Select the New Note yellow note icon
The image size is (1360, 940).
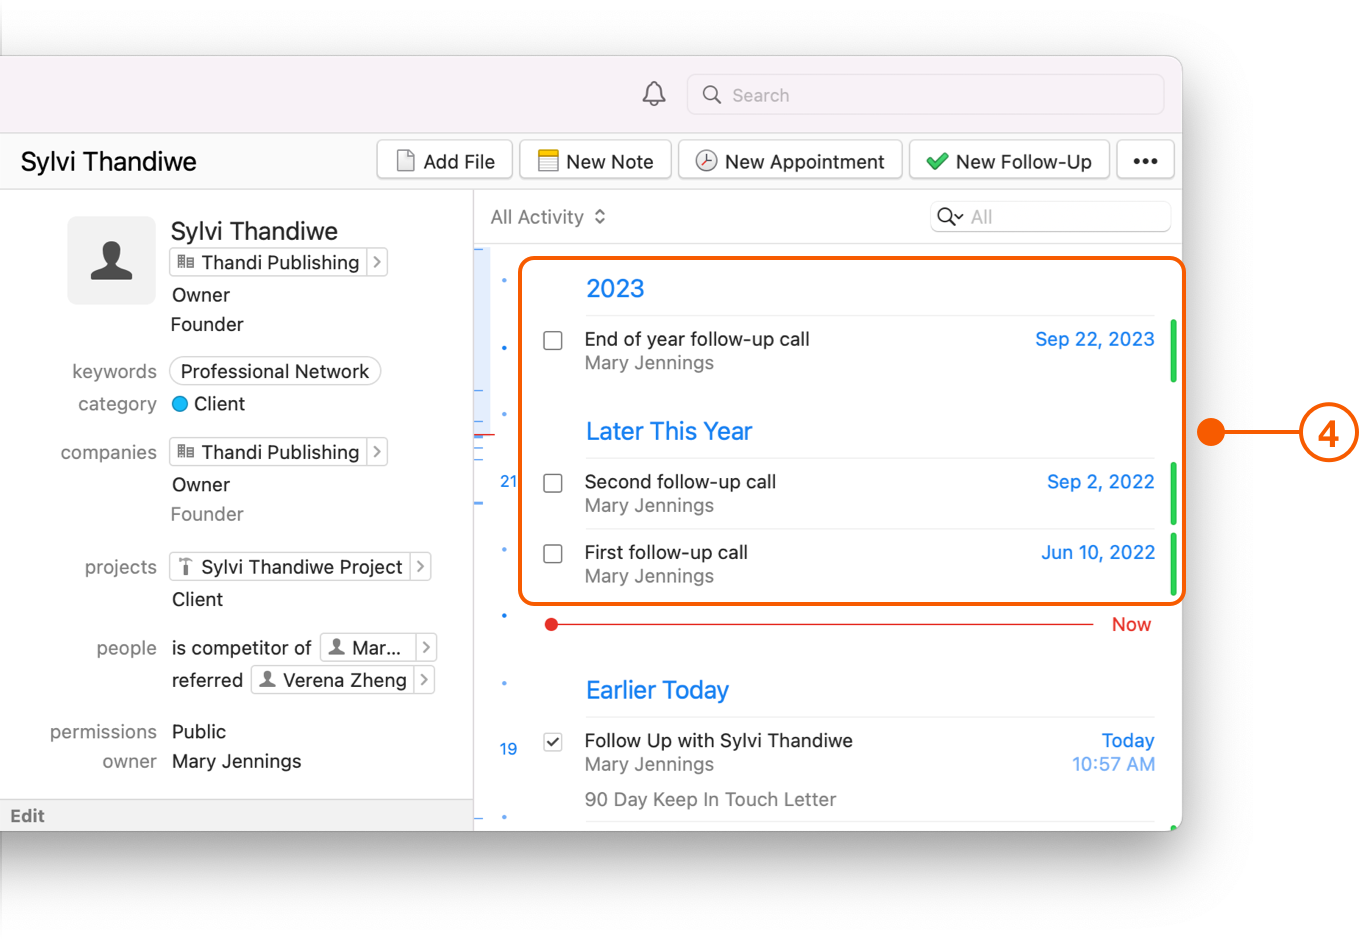pyautogui.click(x=548, y=159)
